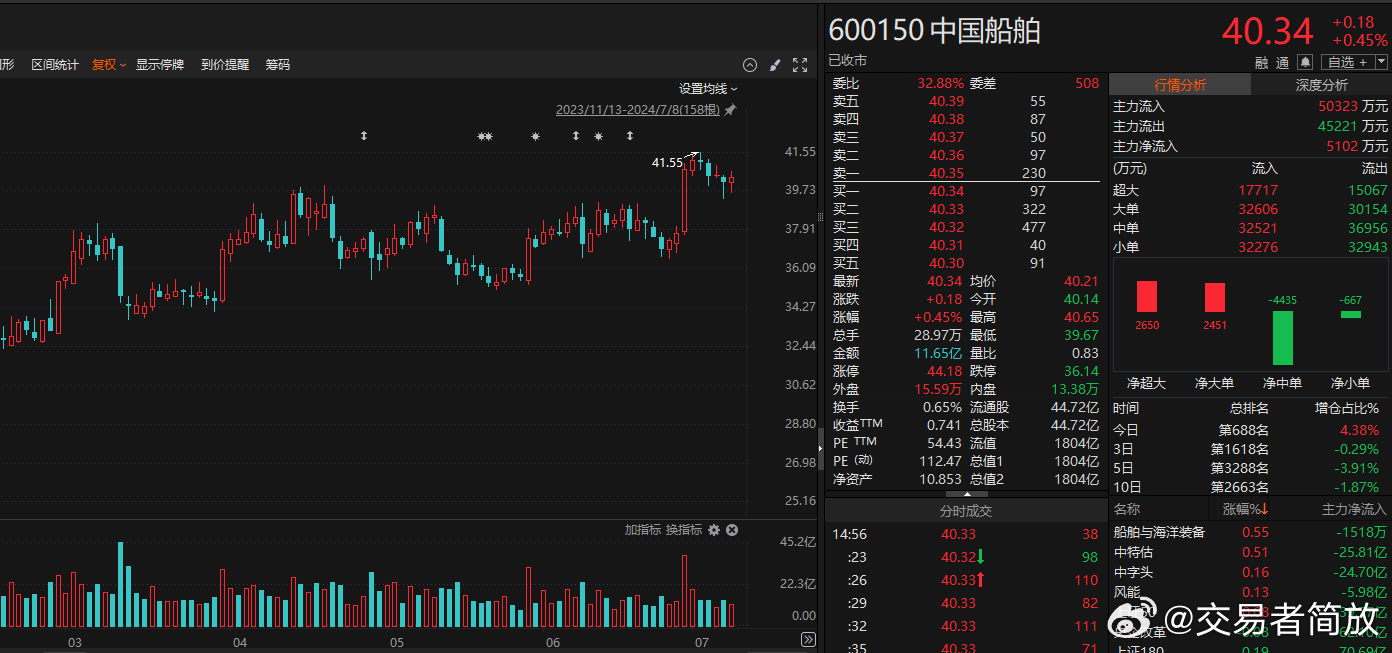Click the circled up-arrow collapse icon
This screenshot has height=653, width=1392.
click(x=750, y=65)
